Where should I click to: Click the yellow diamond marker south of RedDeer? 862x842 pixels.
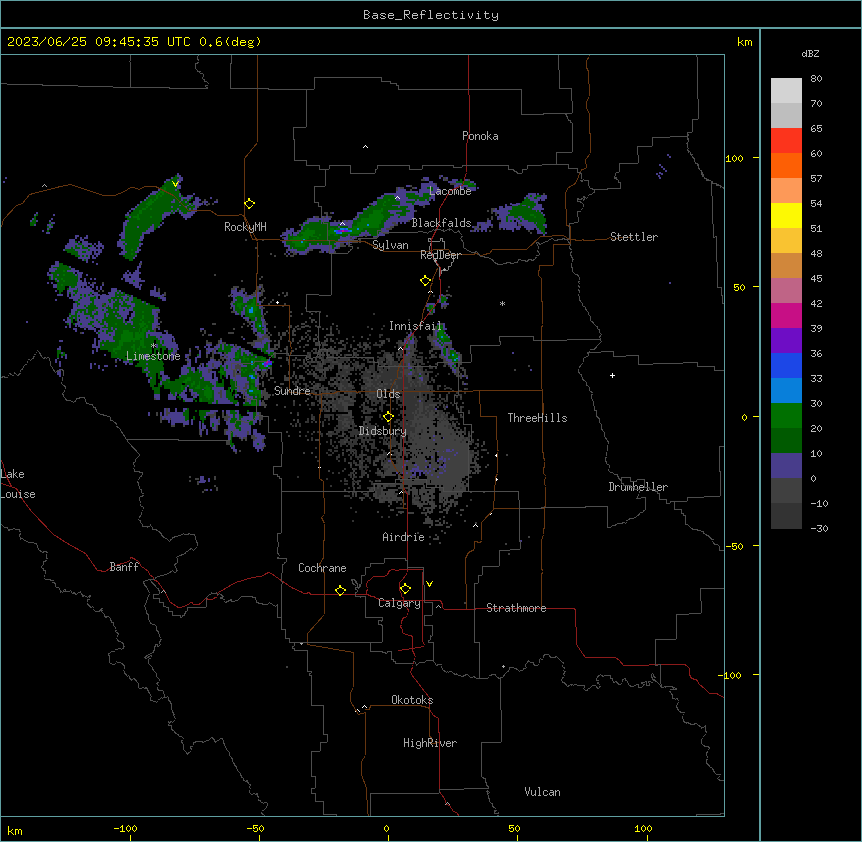426,281
